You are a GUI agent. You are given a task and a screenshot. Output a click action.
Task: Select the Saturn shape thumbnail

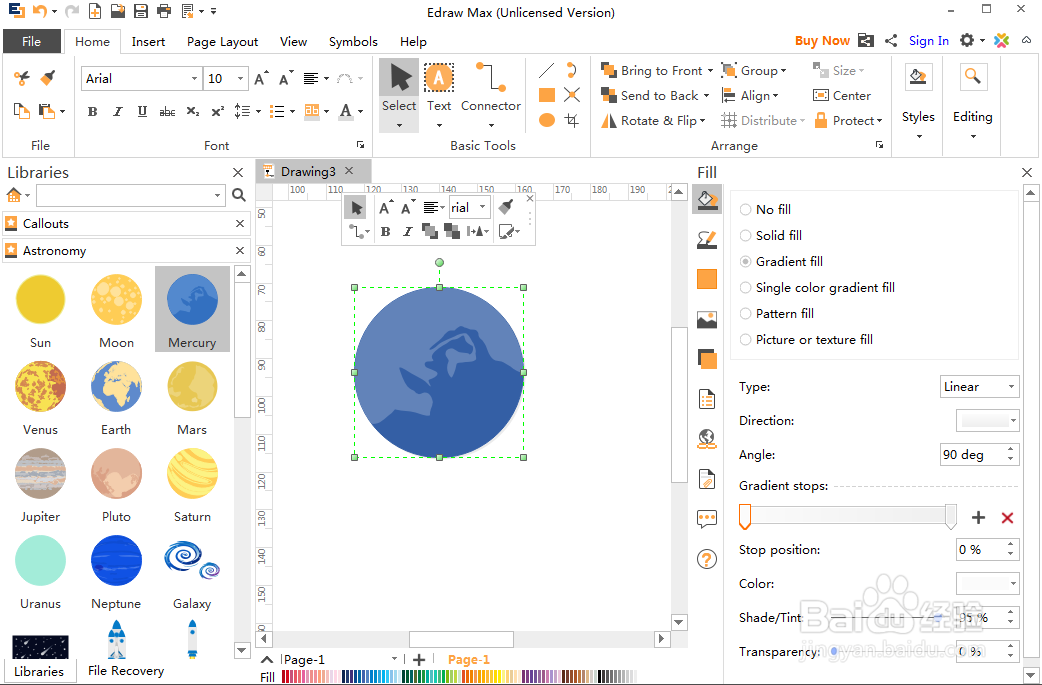point(192,474)
